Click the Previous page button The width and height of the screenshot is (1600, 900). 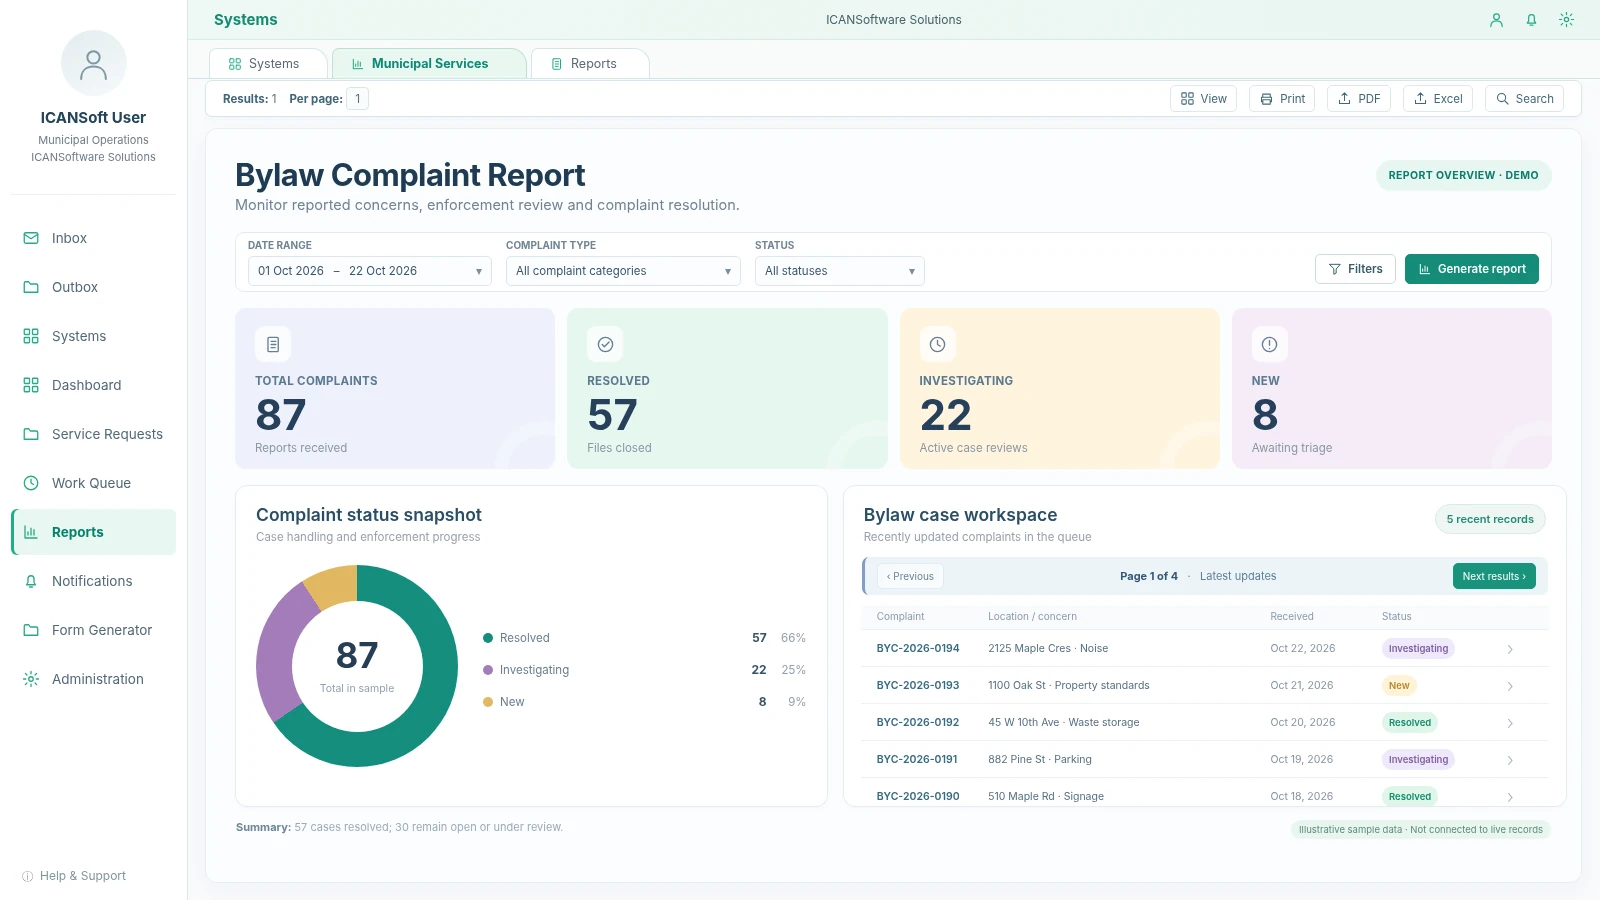coord(910,576)
